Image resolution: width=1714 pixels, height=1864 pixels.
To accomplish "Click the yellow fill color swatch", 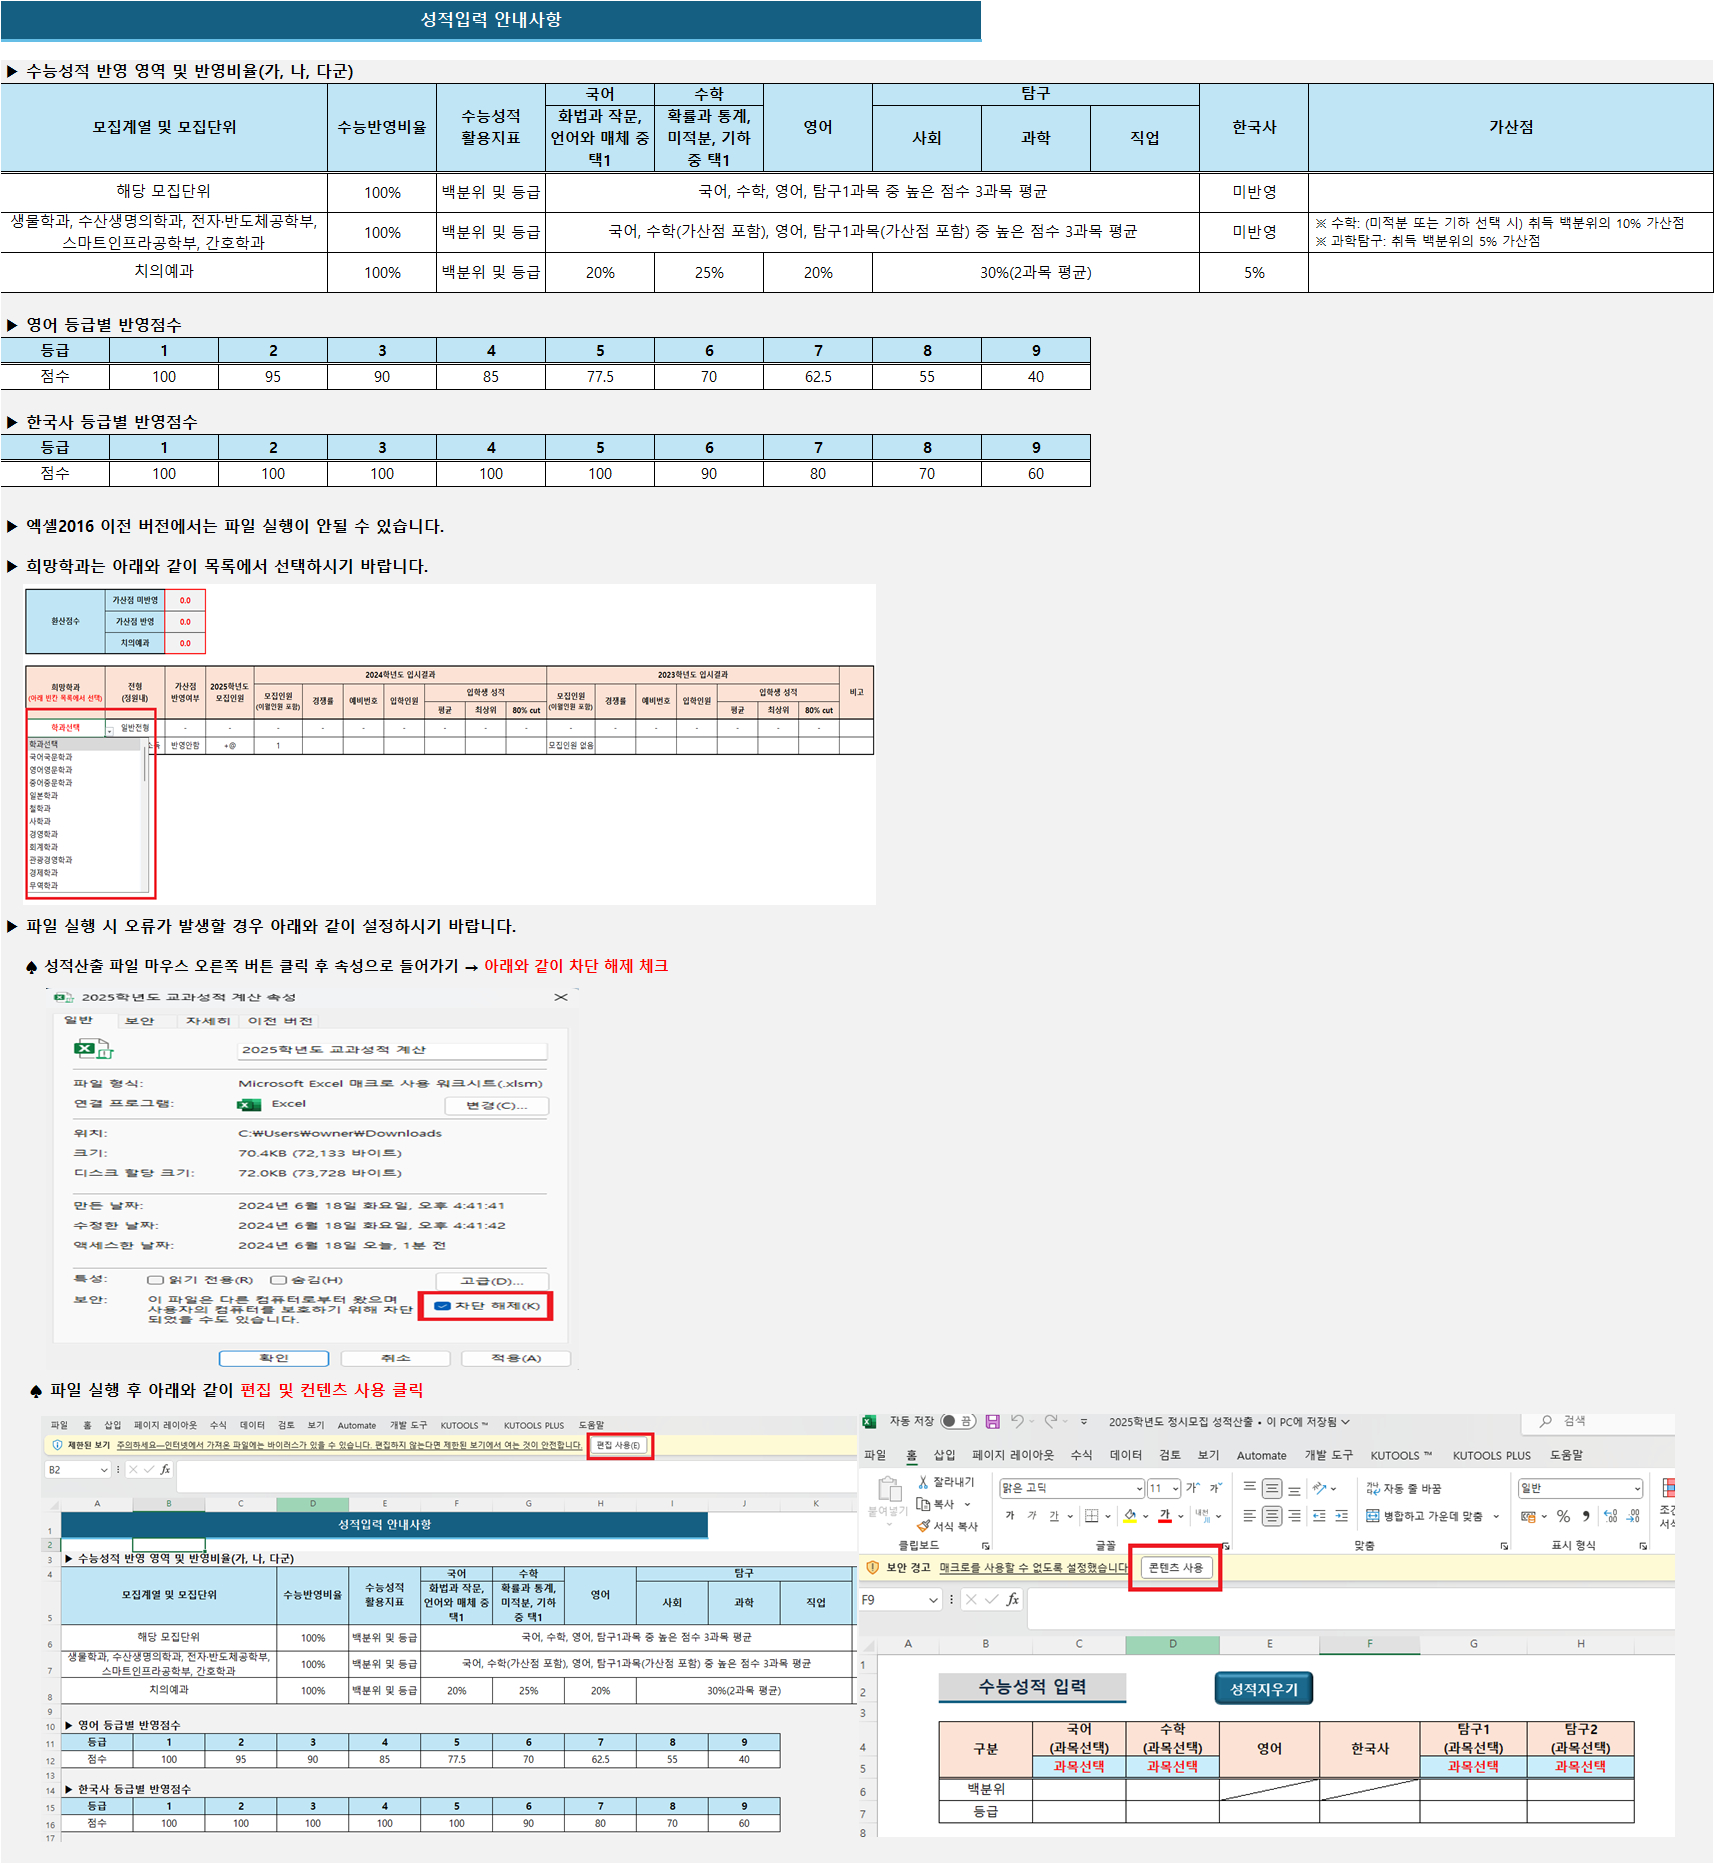I will [x=1129, y=1516].
